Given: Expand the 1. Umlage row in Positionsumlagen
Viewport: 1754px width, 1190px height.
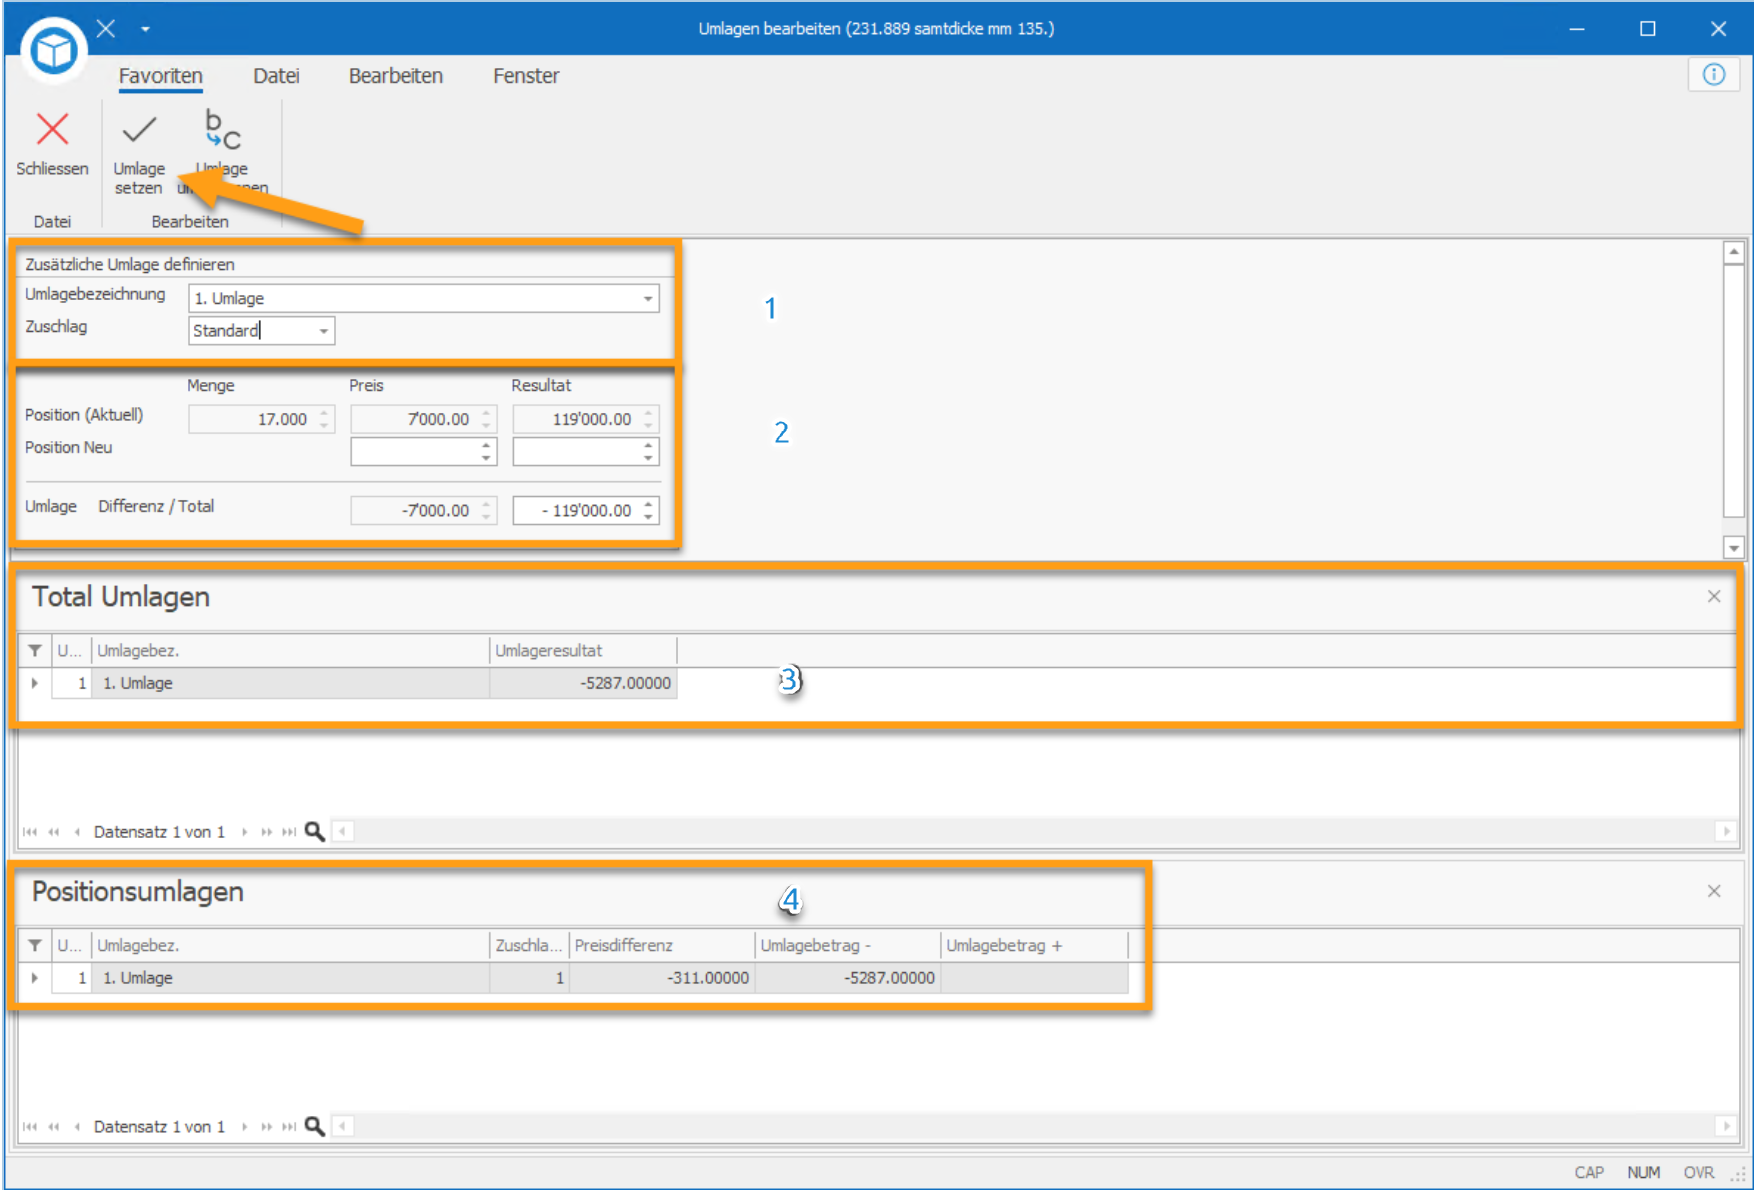Looking at the screenshot, I should point(35,978).
